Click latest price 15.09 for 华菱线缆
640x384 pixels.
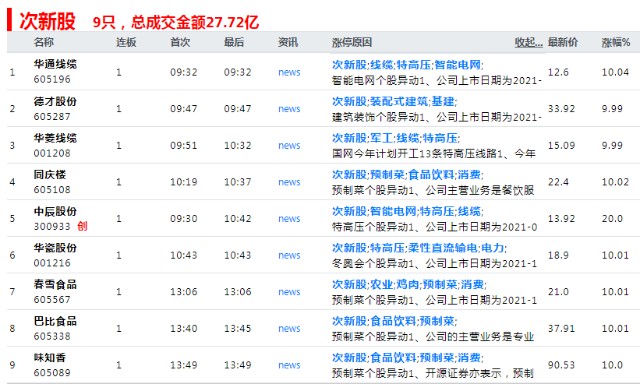tap(561, 146)
